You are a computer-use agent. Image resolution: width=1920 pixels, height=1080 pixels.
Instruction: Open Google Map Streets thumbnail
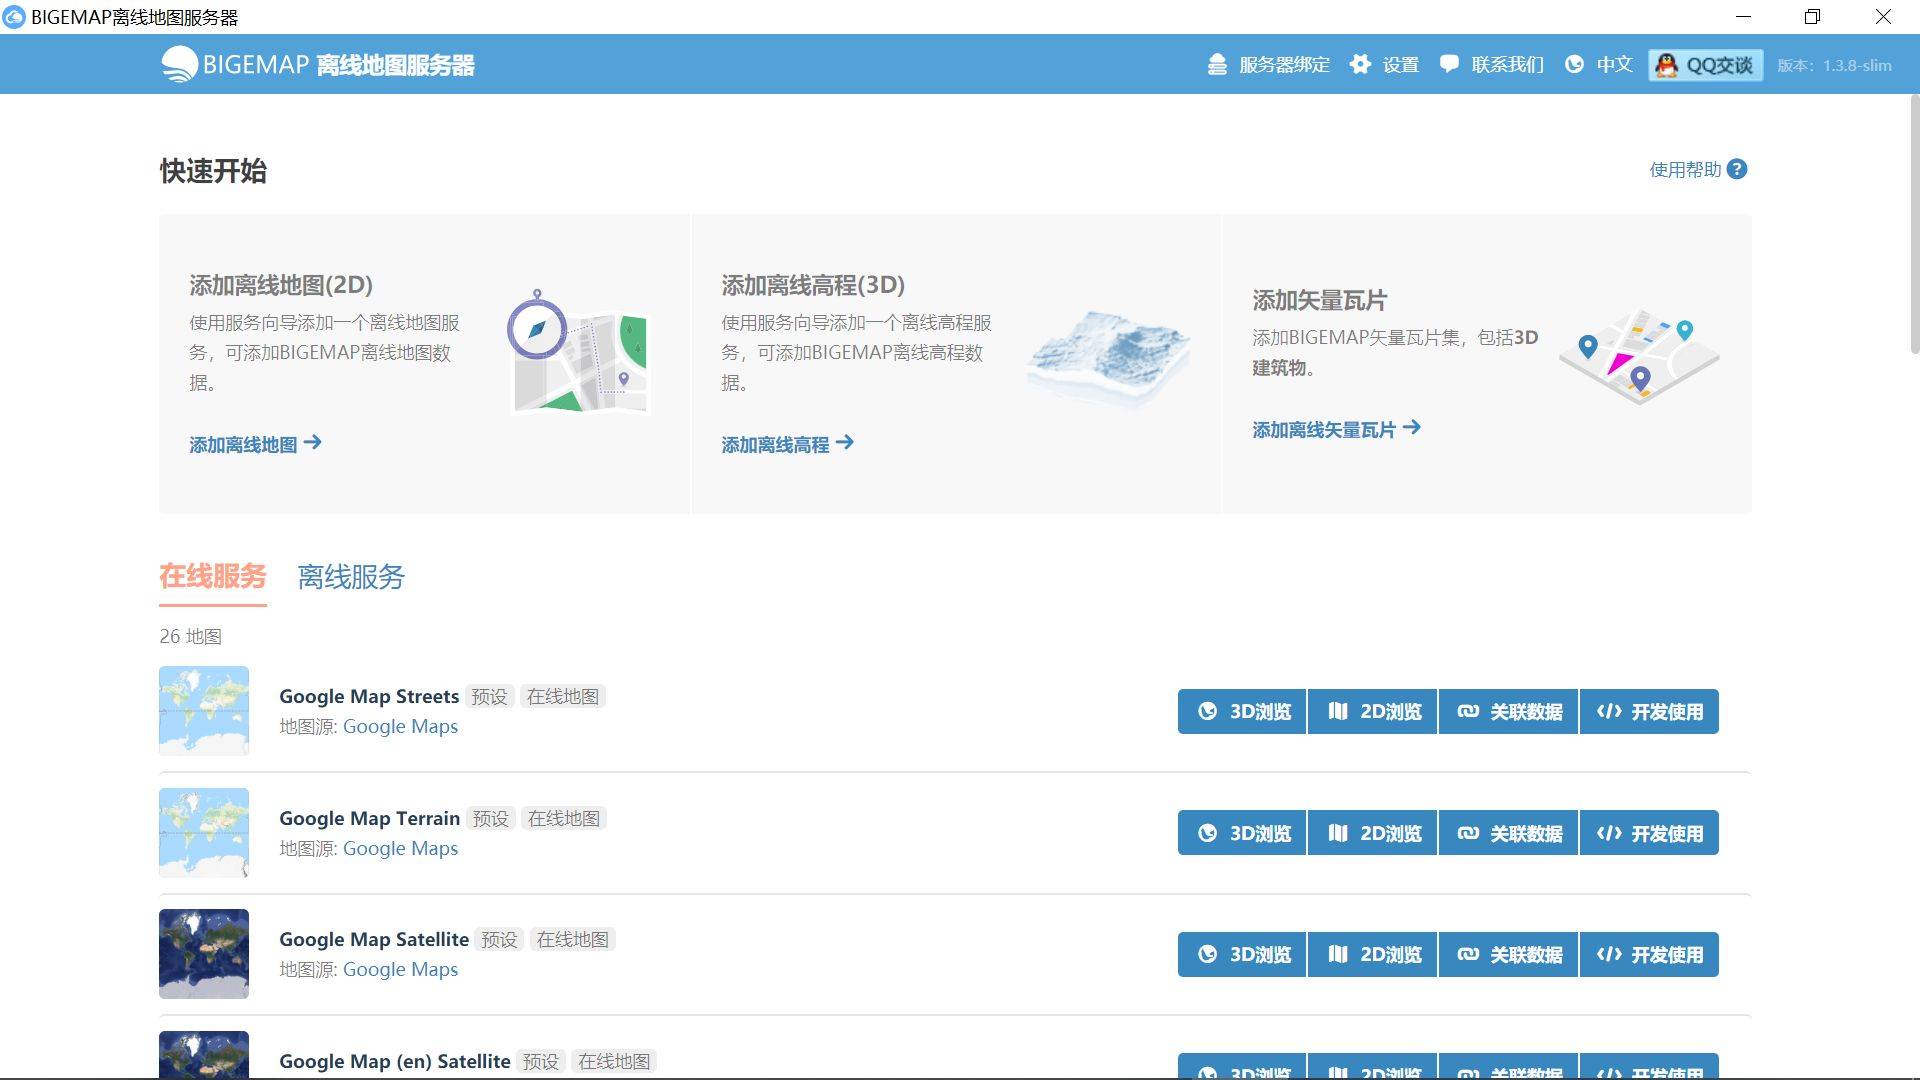tap(204, 711)
